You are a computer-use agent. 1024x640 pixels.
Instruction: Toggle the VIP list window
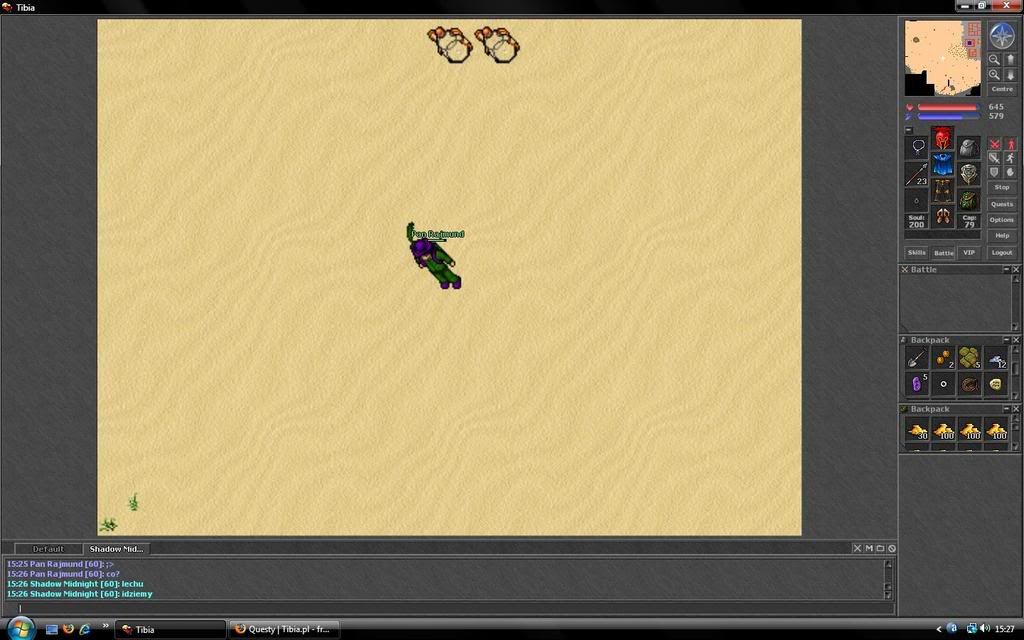click(x=969, y=253)
